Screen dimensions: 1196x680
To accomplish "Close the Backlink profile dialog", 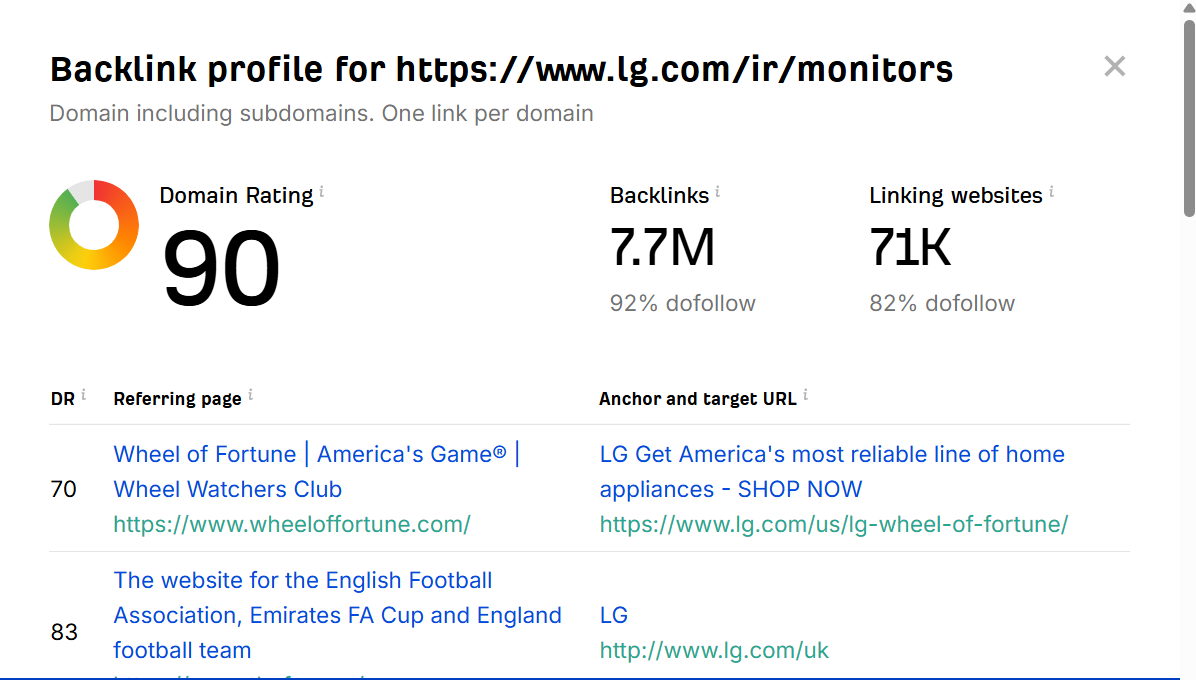I will pyautogui.click(x=1114, y=67).
